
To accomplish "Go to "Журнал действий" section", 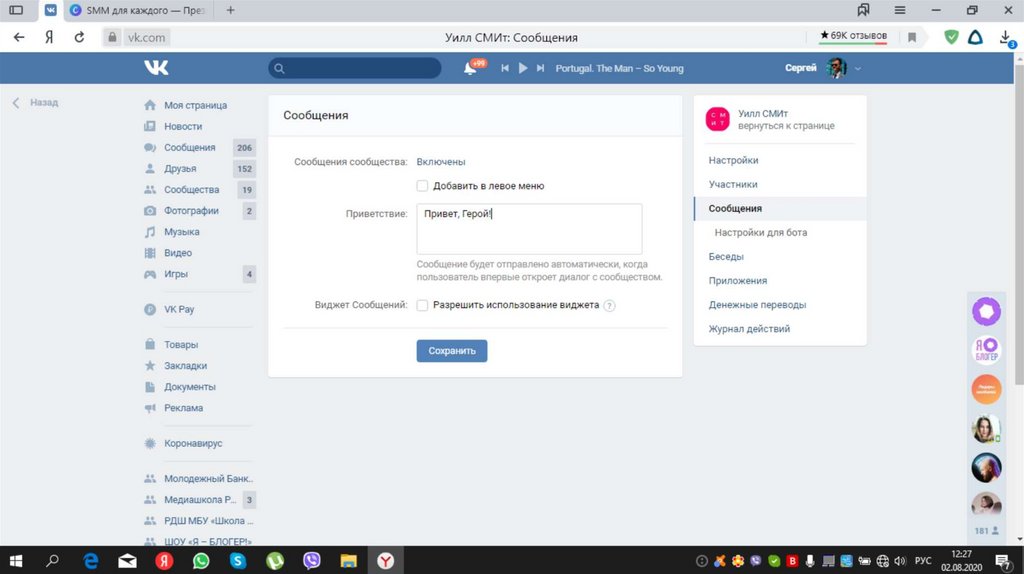I will click(x=749, y=329).
